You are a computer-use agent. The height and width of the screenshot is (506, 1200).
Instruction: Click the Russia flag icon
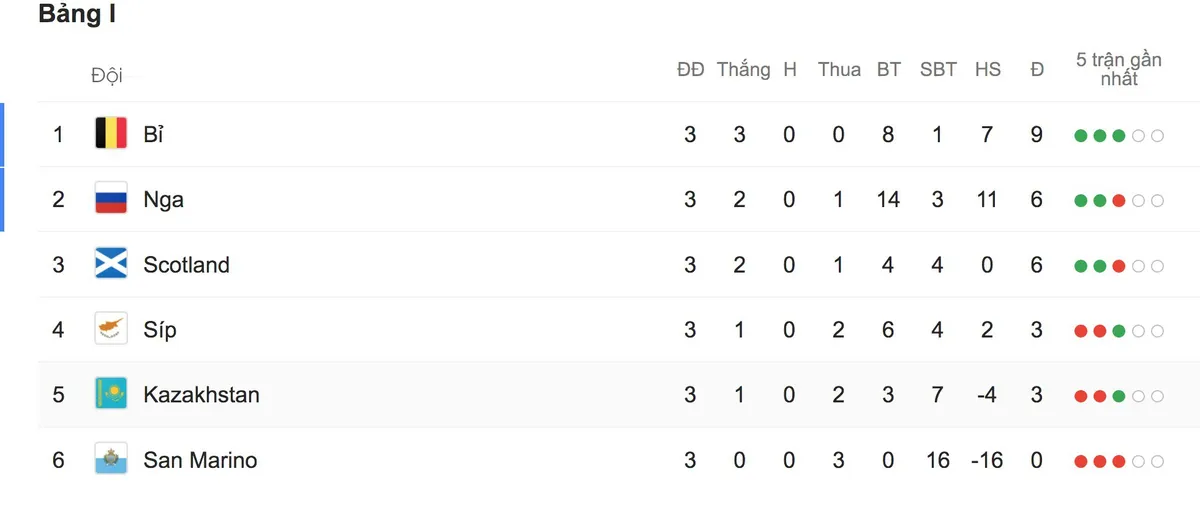click(x=111, y=199)
